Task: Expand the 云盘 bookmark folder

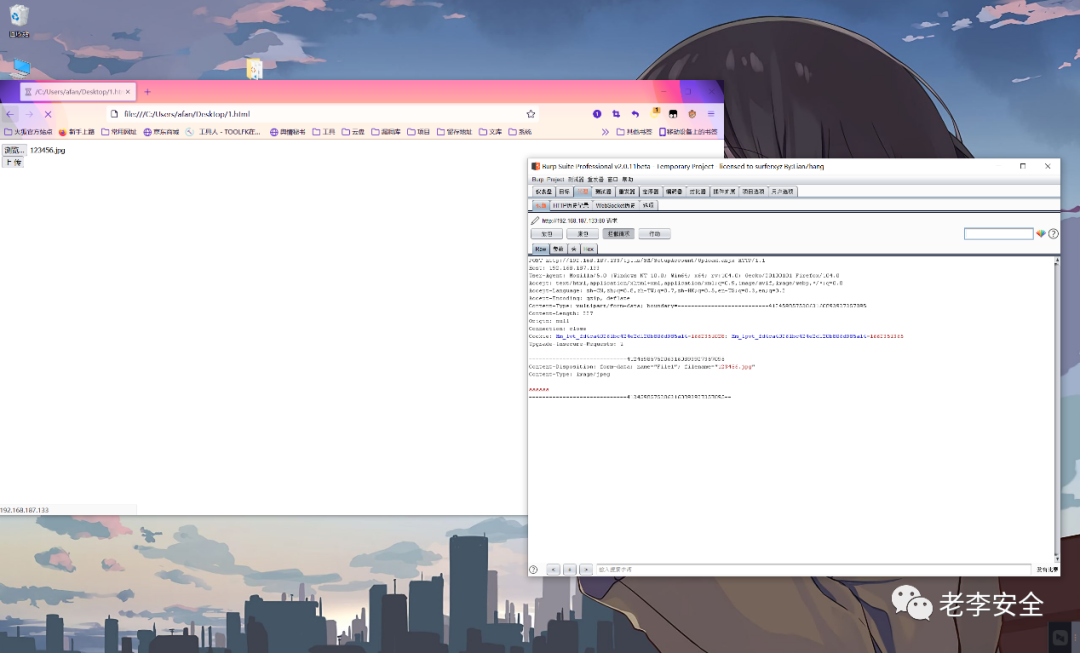Action: pyautogui.click(x=353, y=132)
